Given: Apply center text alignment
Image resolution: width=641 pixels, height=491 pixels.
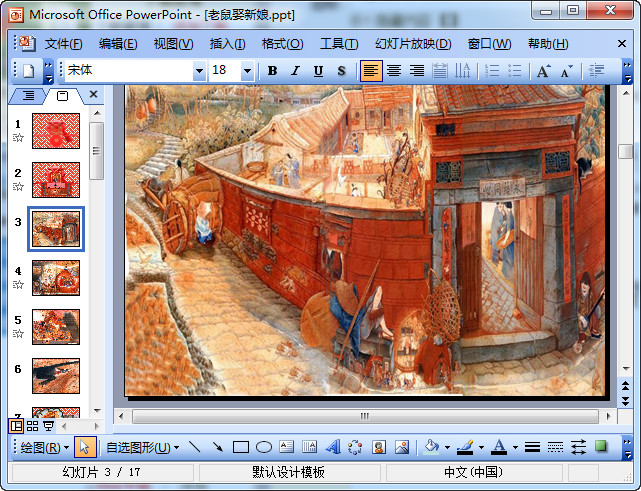Looking at the screenshot, I should (394, 71).
